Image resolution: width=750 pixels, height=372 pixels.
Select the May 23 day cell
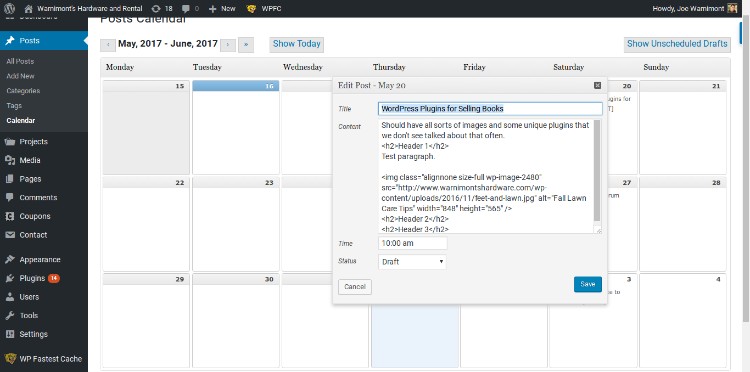click(235, 224)
